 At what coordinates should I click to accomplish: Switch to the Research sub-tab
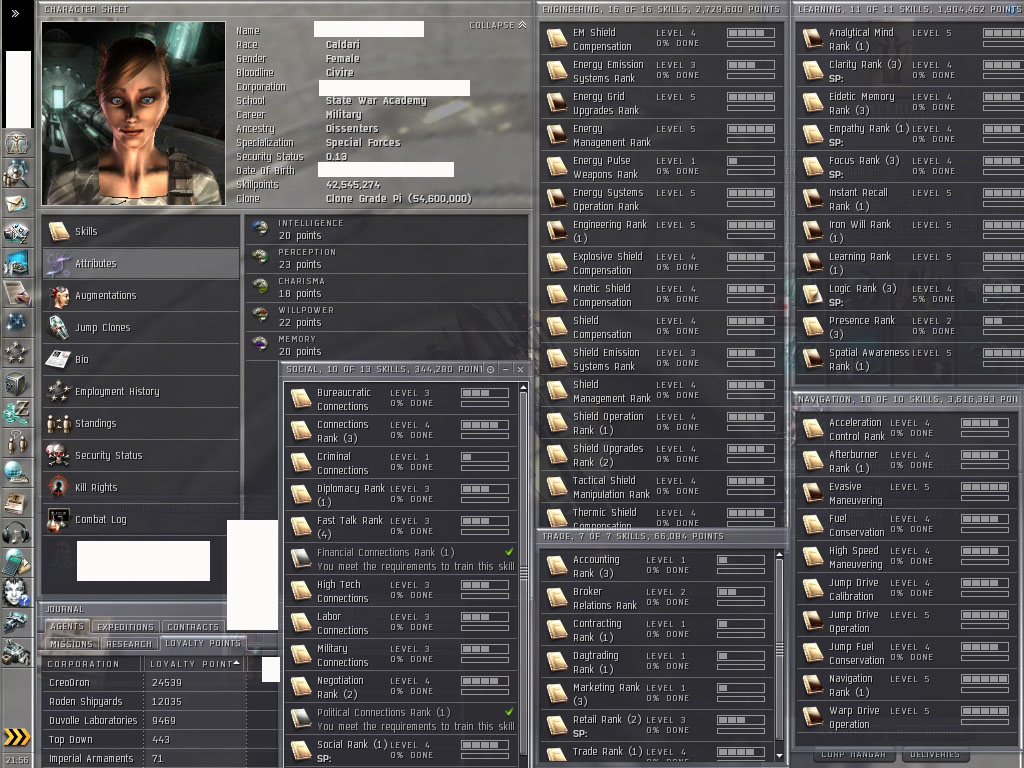pos(129,643)
